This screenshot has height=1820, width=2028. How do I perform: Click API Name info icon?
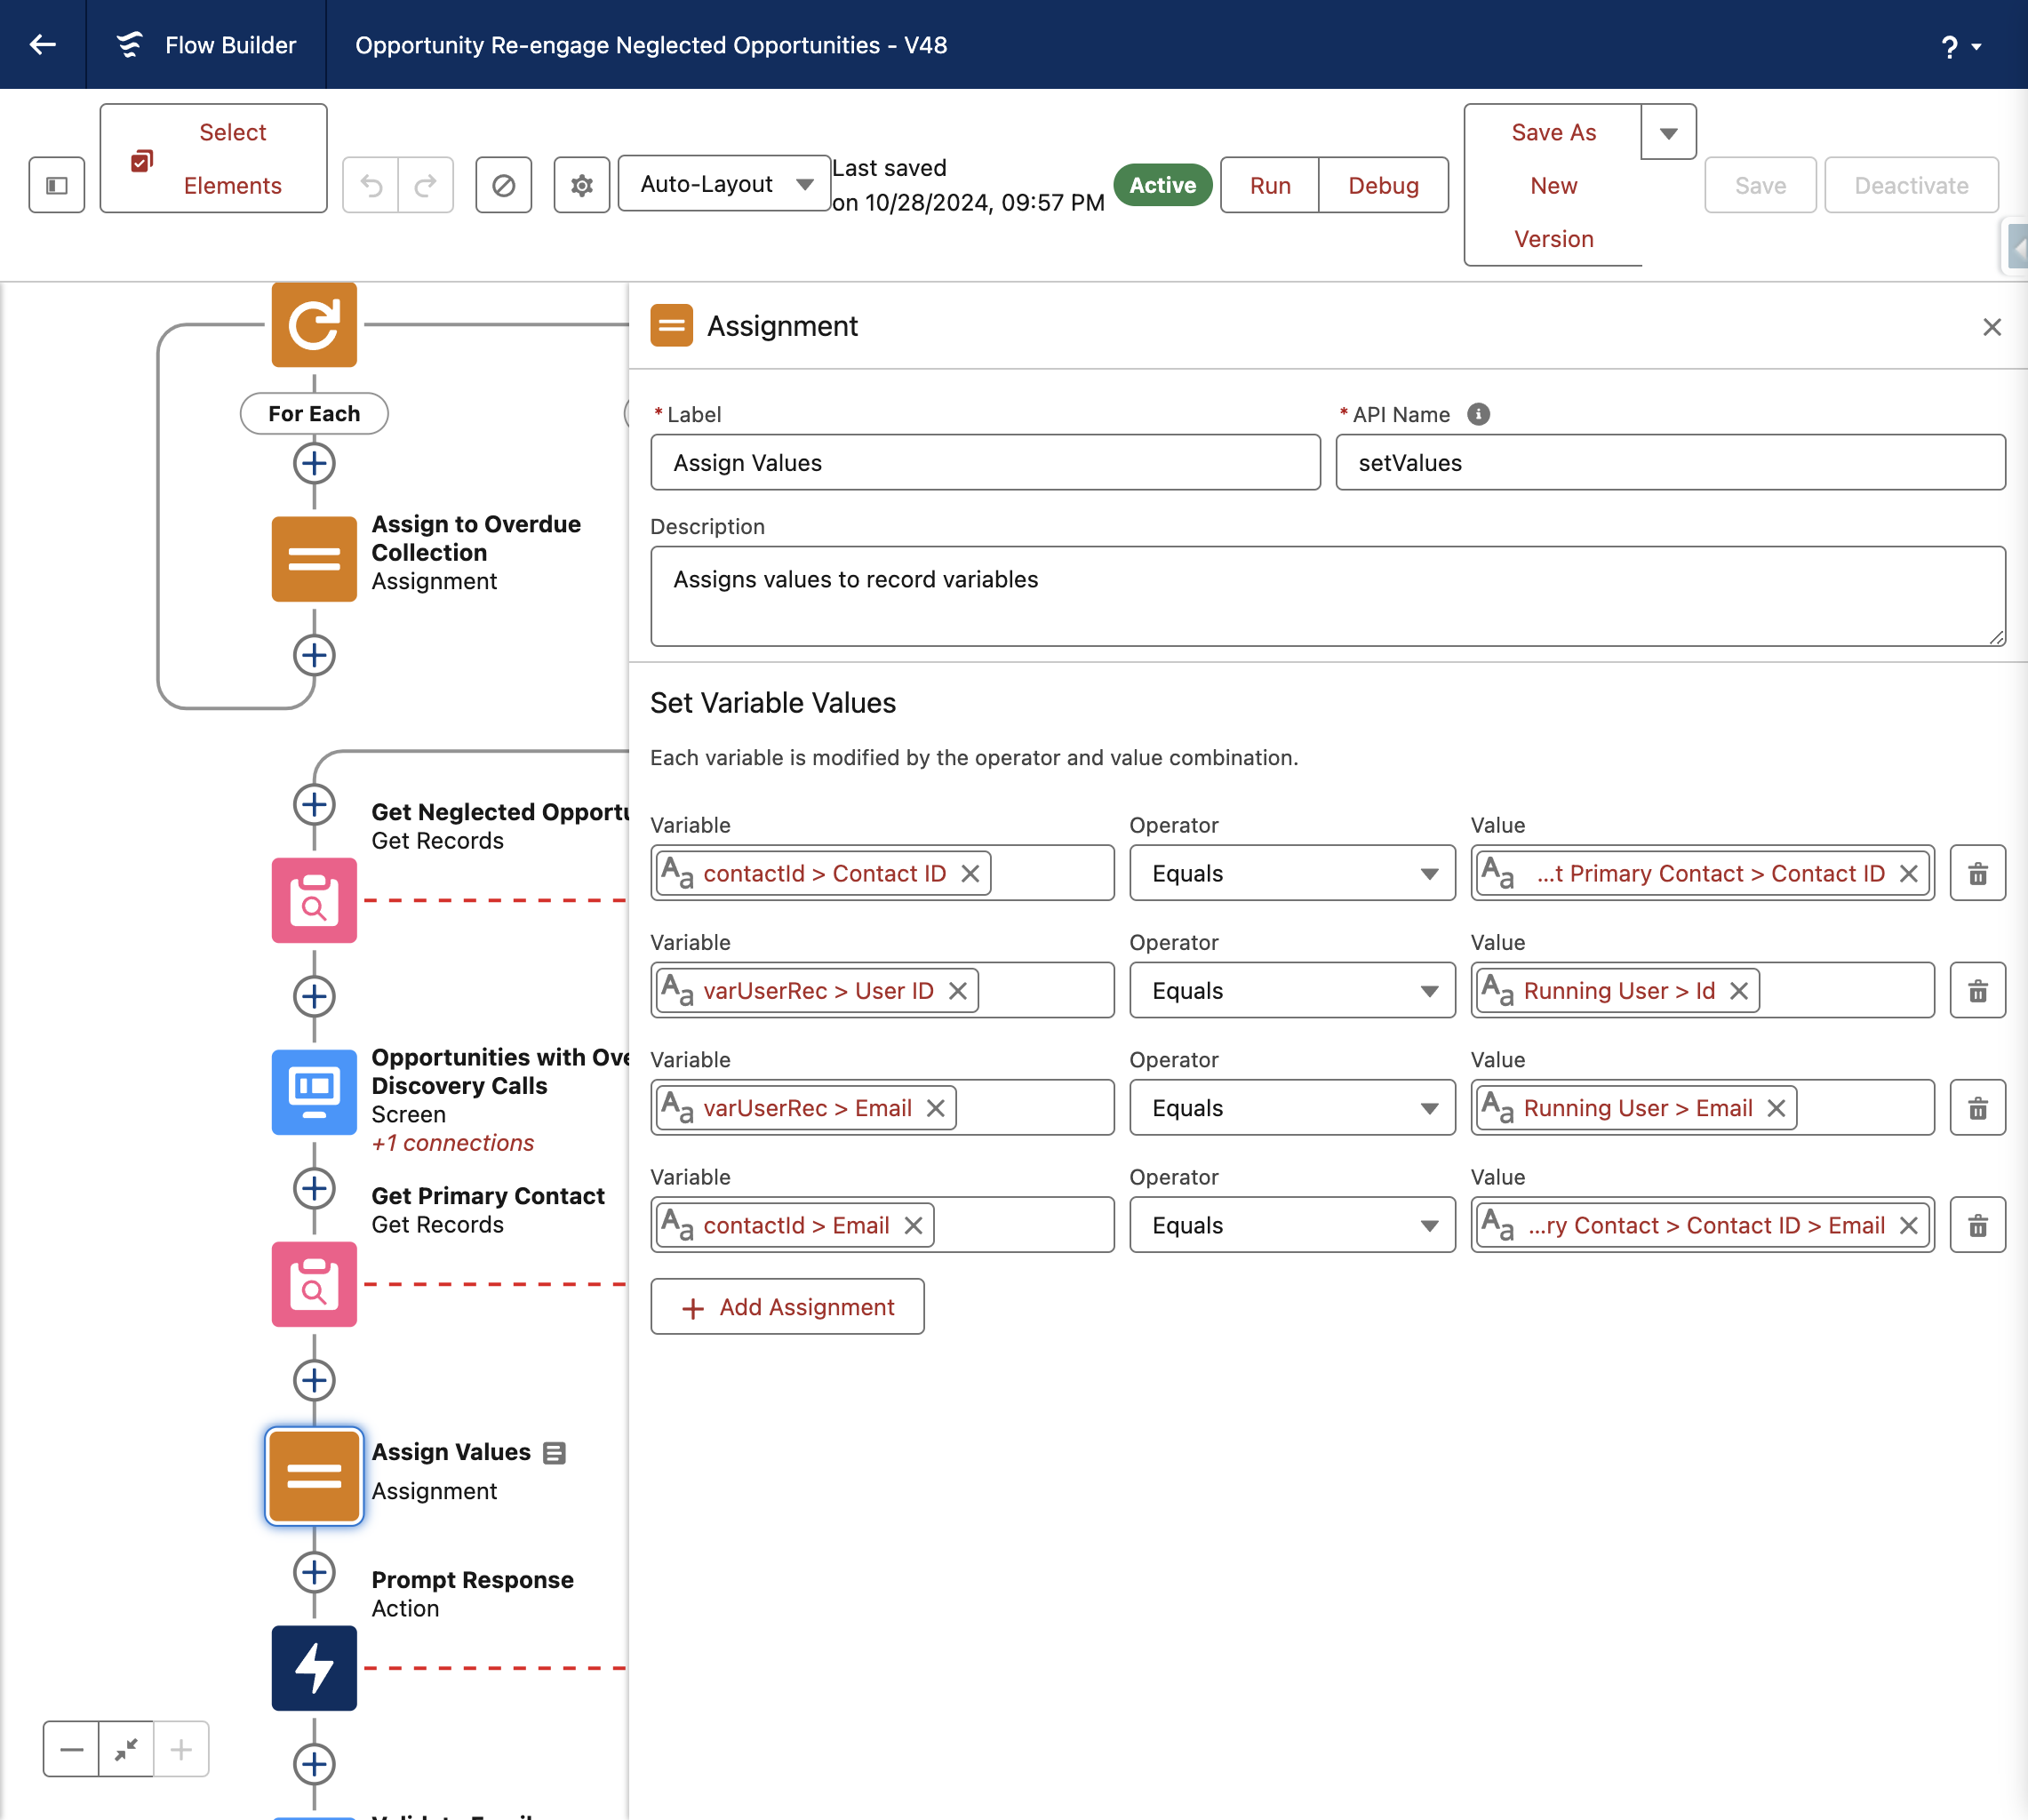[x=1478, y=414]
